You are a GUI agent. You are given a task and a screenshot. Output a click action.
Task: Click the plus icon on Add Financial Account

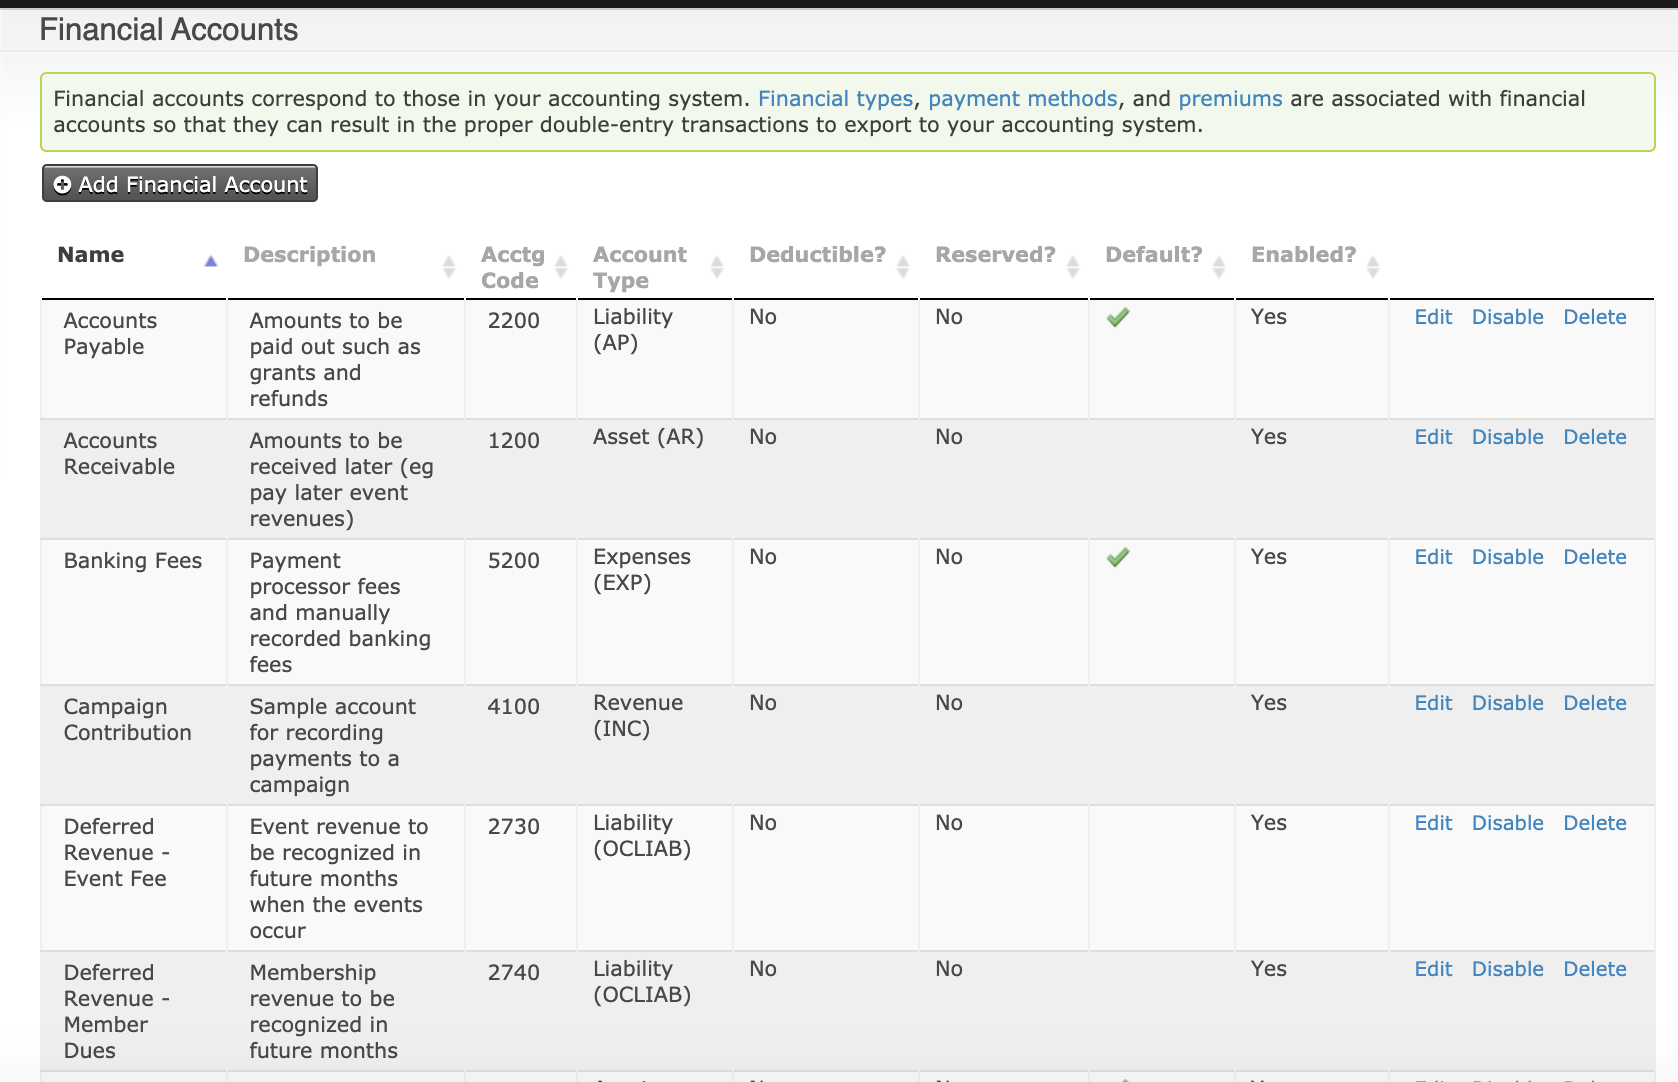coord(61,184)
